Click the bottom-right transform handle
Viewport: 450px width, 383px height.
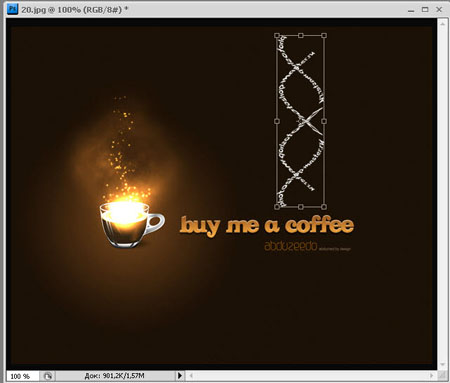tap(324, 207)
